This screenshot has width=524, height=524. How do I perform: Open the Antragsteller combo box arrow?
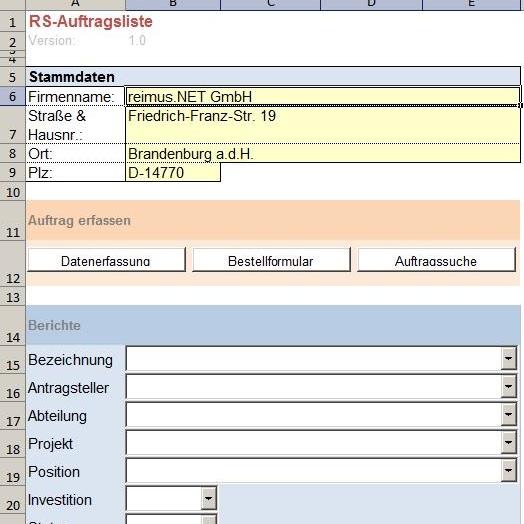(x=509, y=387)
